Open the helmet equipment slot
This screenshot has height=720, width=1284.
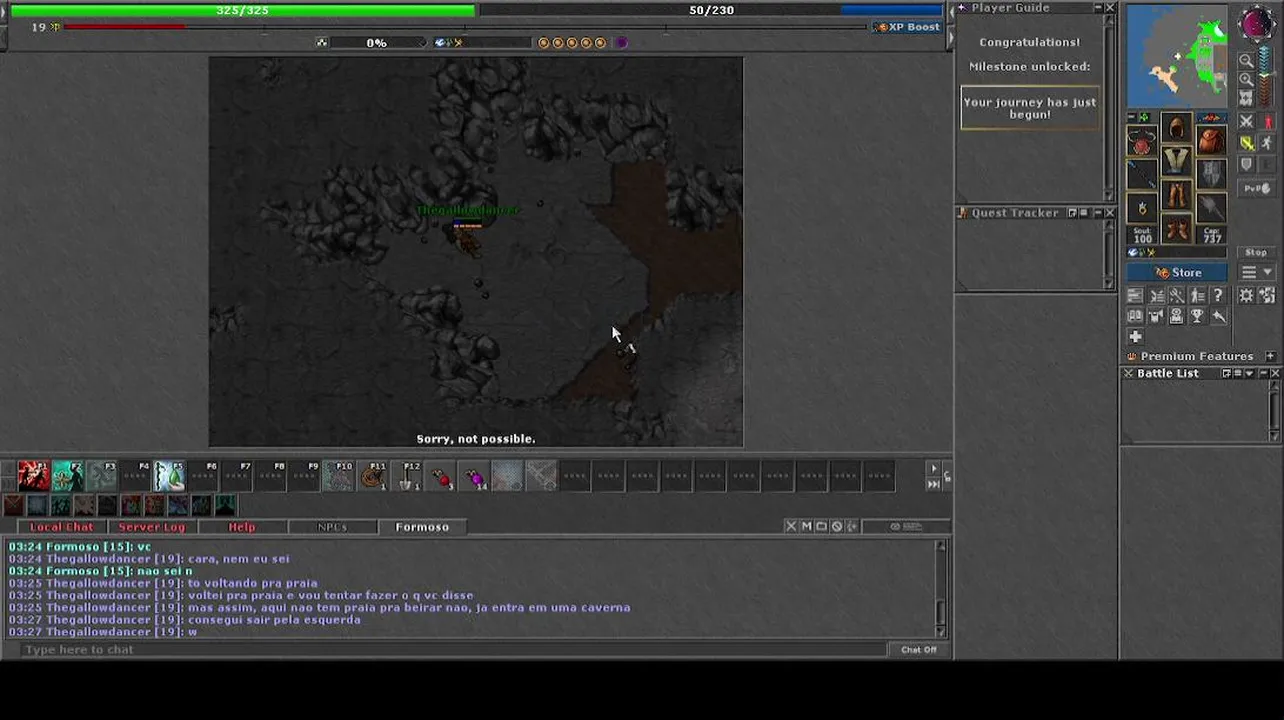[1176, 128]
